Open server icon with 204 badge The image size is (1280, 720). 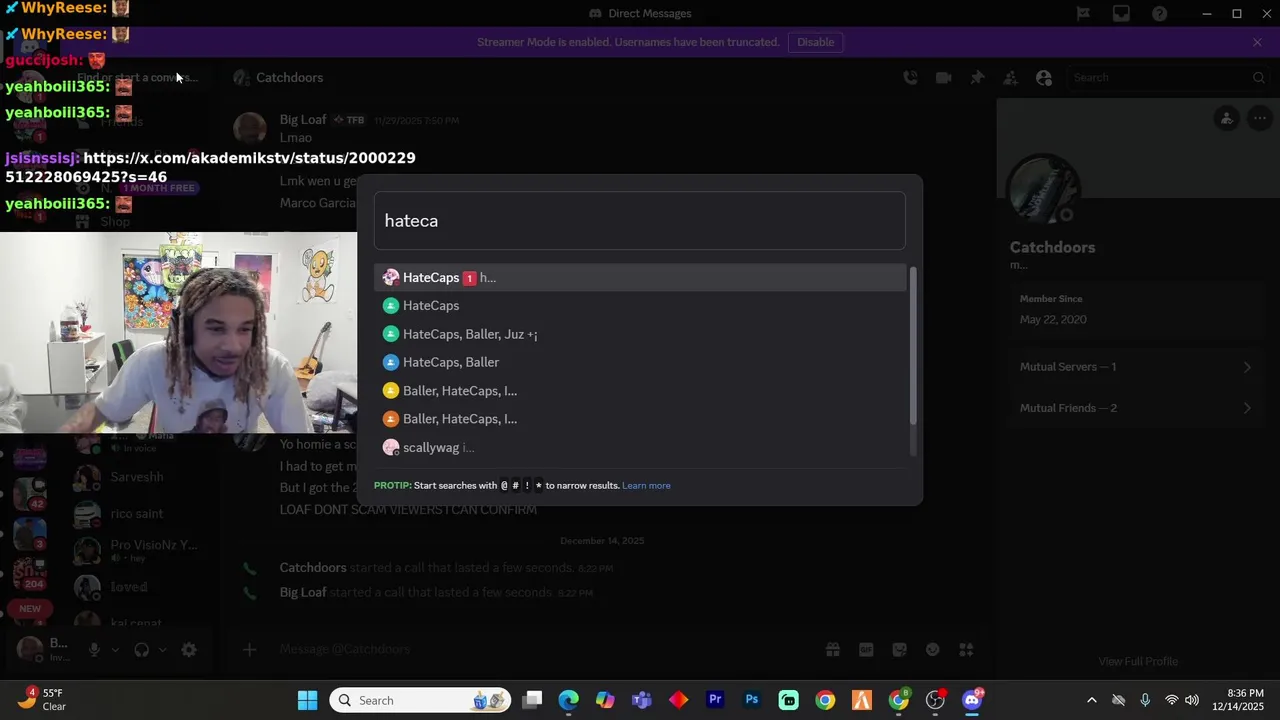click(29, 573)
